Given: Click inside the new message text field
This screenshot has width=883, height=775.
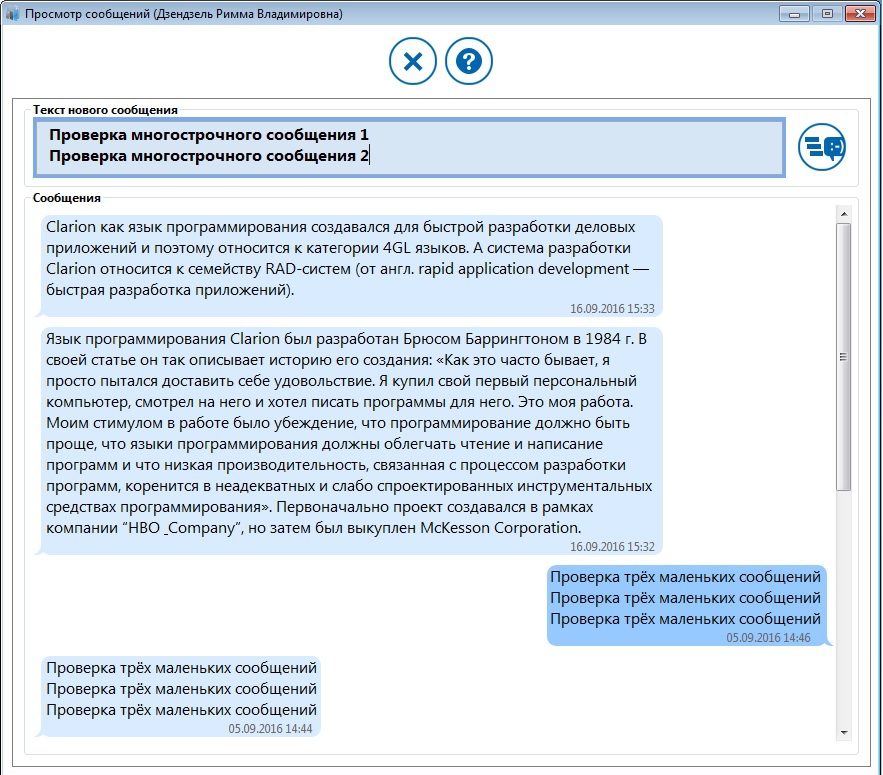Looking at the screenshot, I should pos(408,146).
